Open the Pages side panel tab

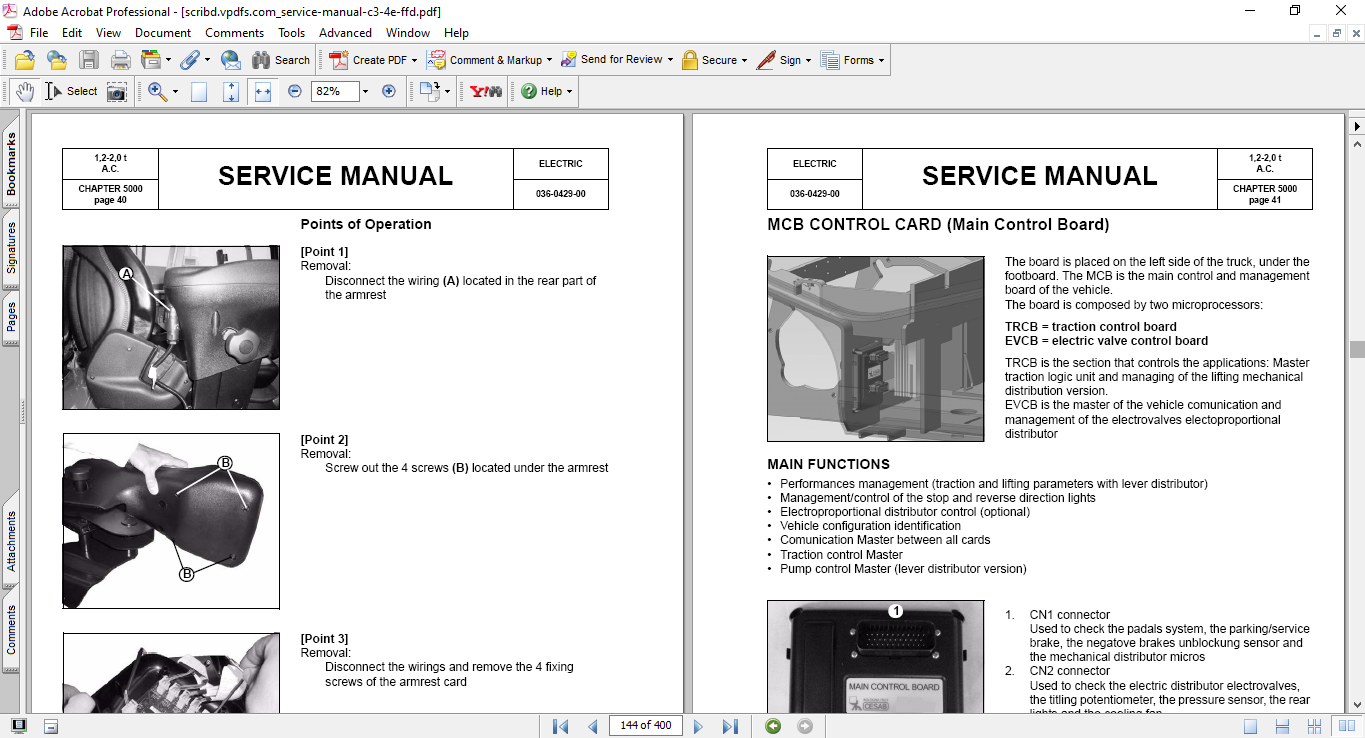point(11,317)
